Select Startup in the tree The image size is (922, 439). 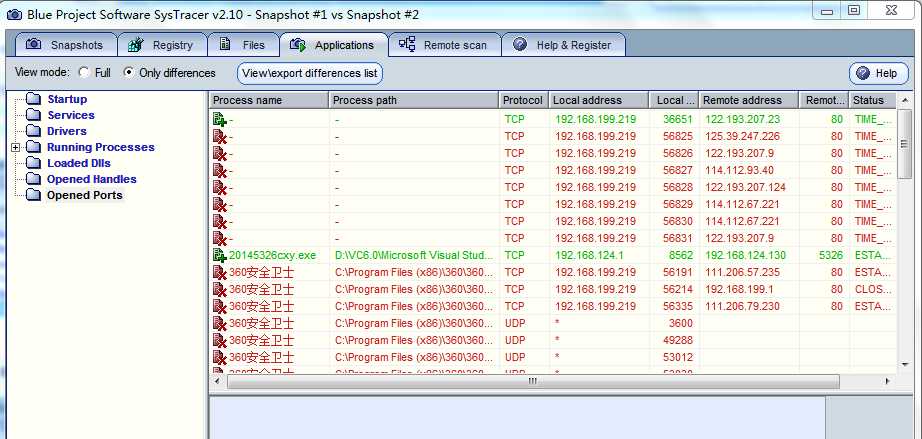(67, 99)
